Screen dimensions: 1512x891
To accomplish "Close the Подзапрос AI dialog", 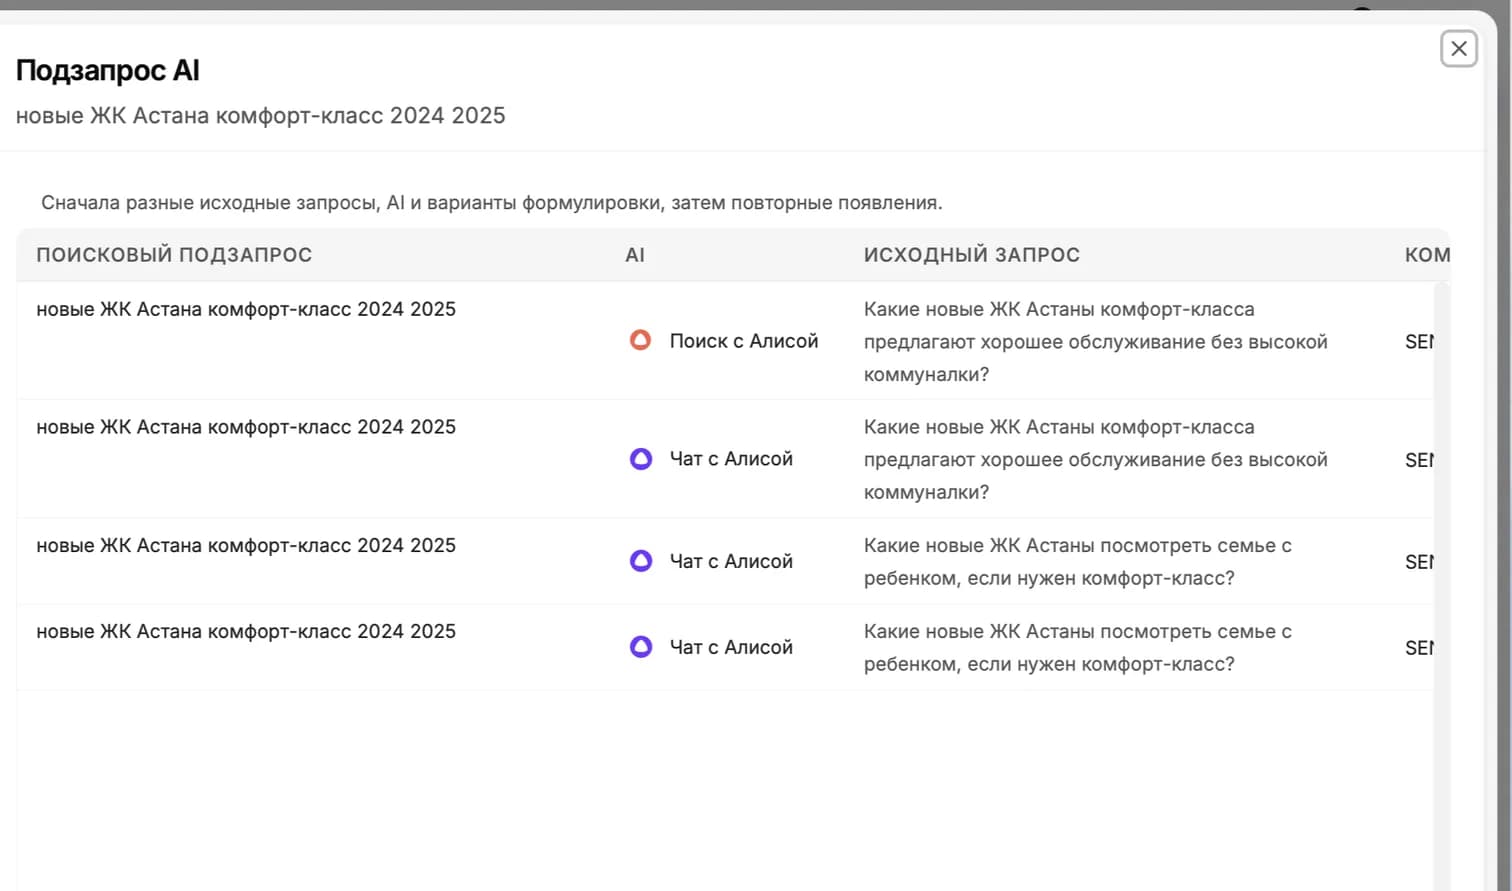I will point(1459,48).
